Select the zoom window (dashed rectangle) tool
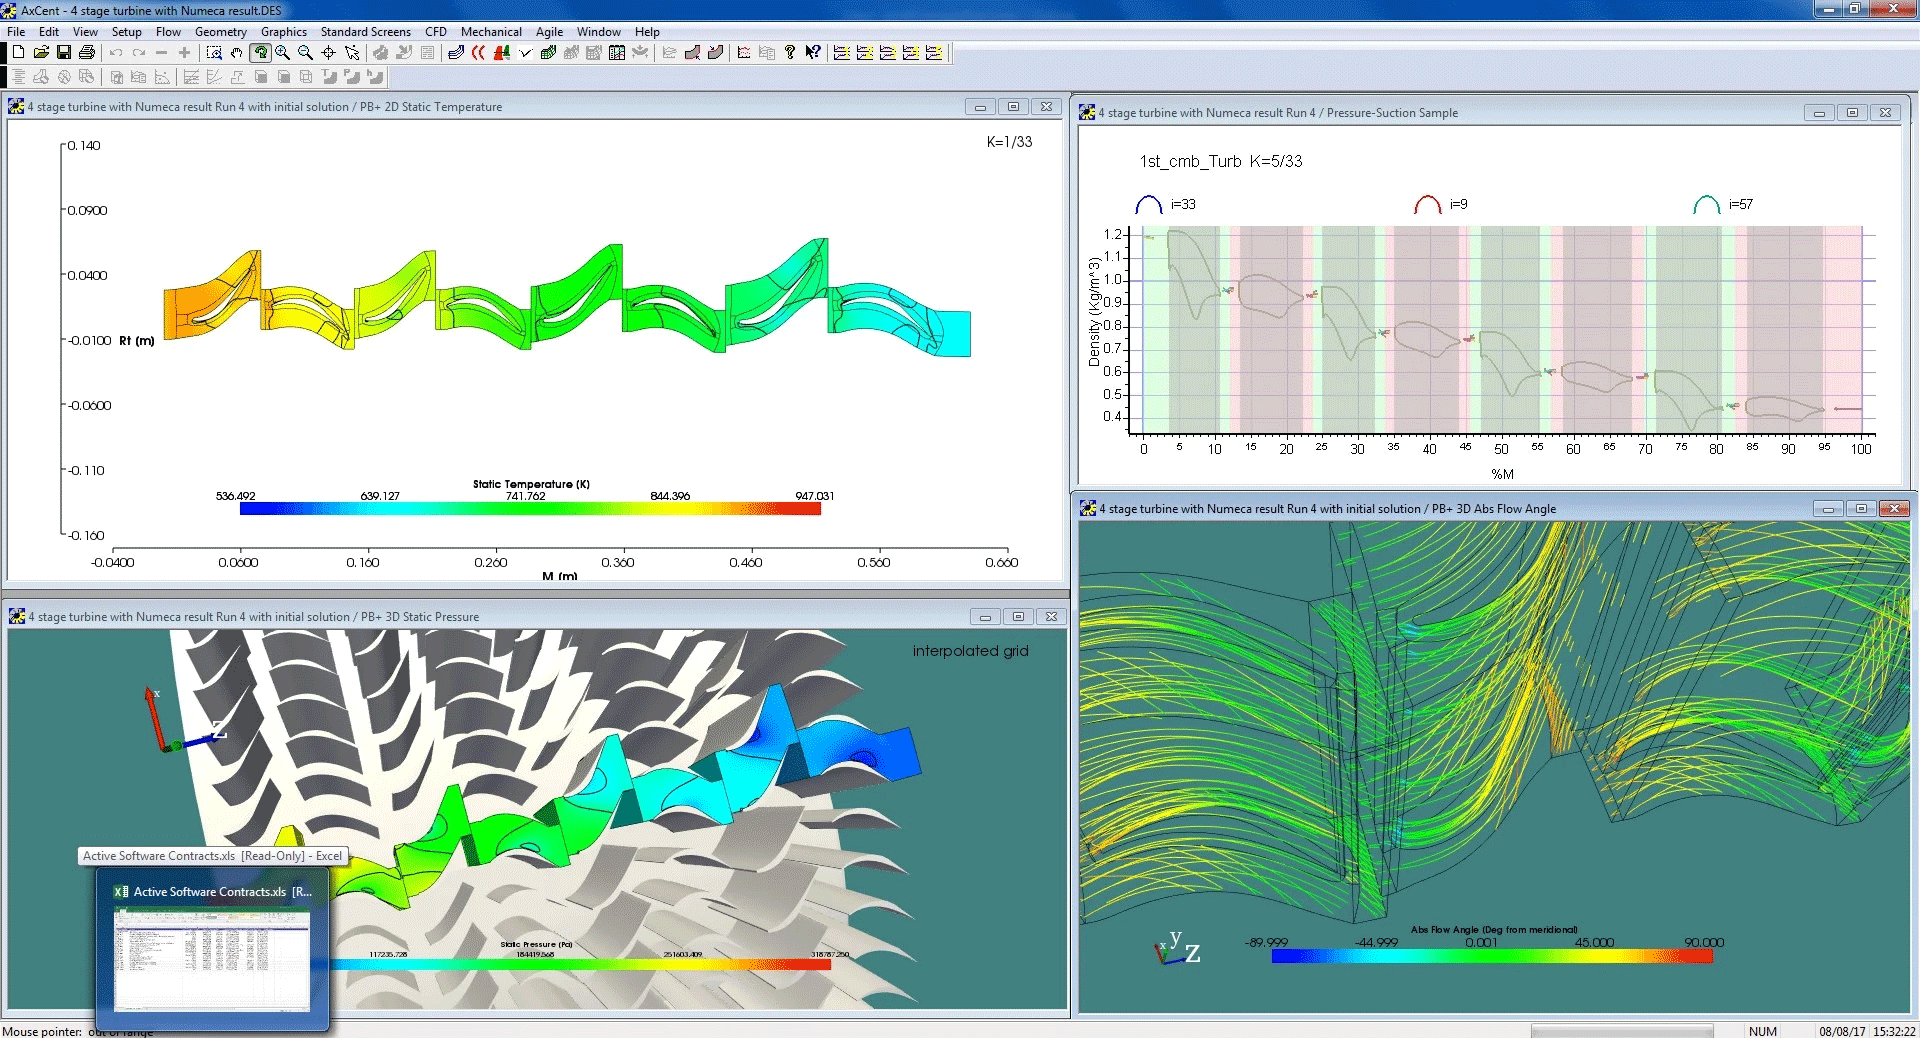This screenshot has width=1920, height=1038. [x=214, y=53]
